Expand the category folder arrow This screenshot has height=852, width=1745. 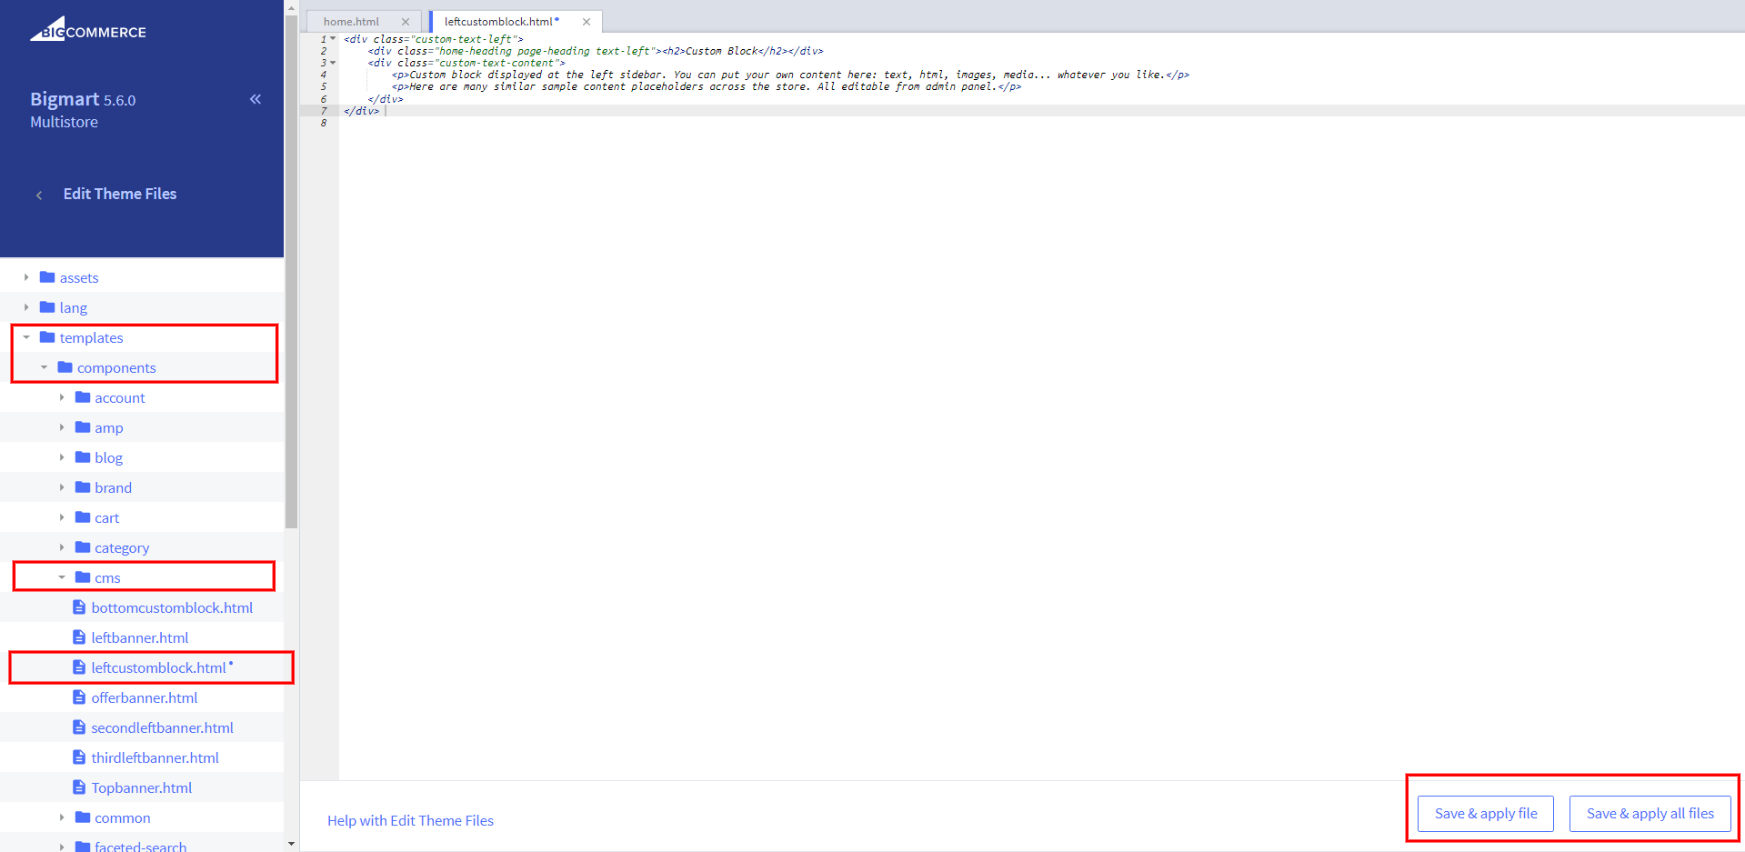tap(62, 548)
